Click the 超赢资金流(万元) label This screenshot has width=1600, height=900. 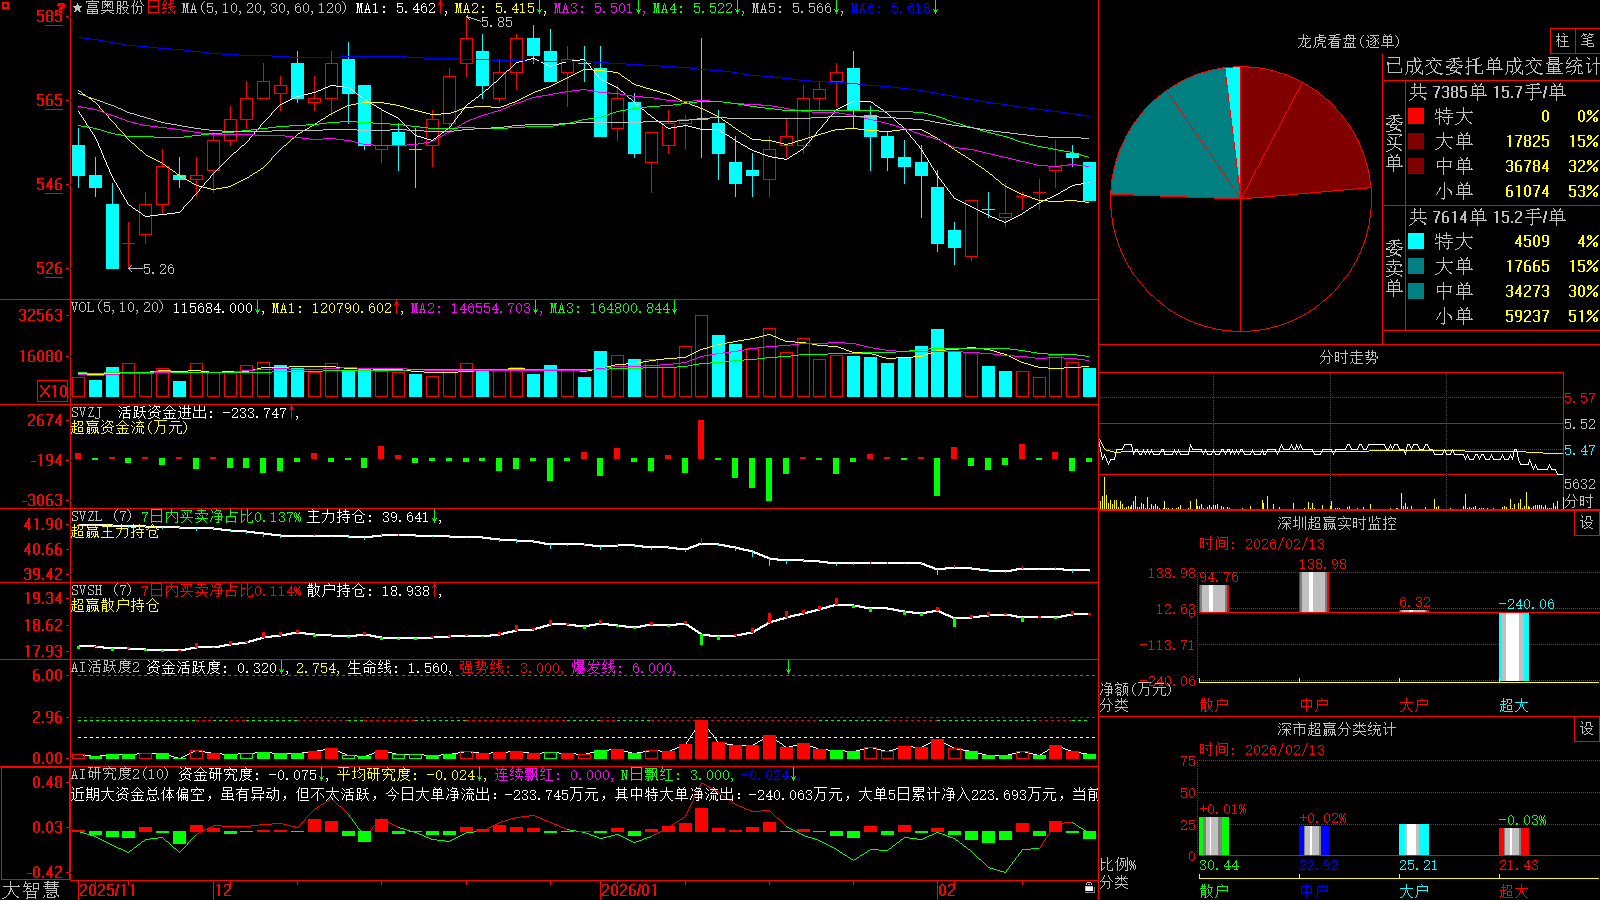[x=129, y=427]
